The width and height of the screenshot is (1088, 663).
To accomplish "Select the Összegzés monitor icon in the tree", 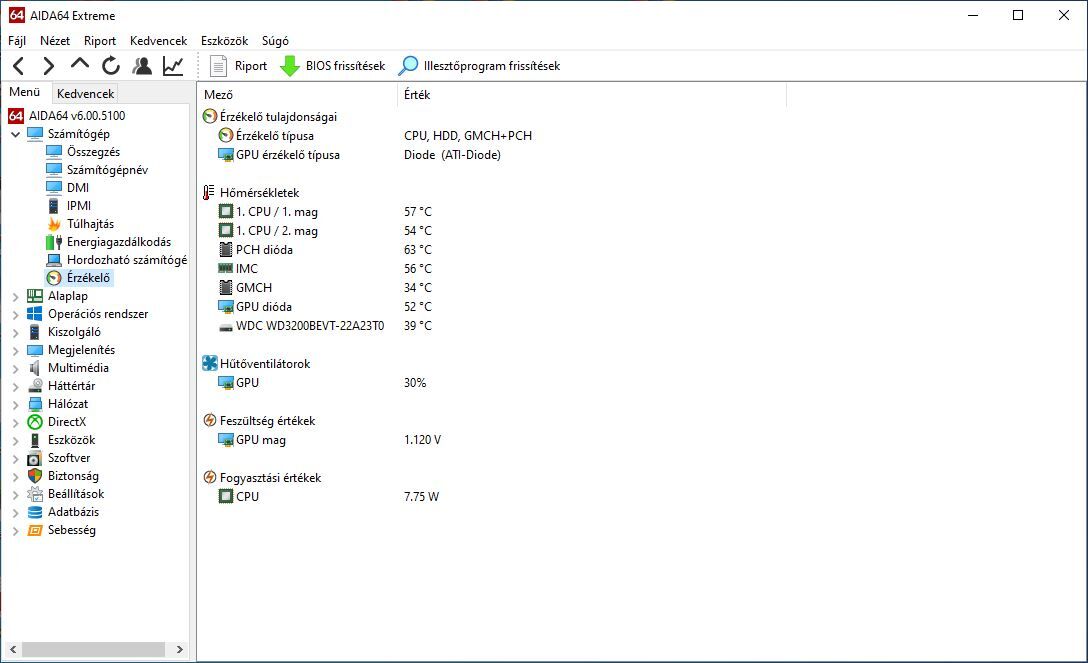I will (x=54, y=151).
